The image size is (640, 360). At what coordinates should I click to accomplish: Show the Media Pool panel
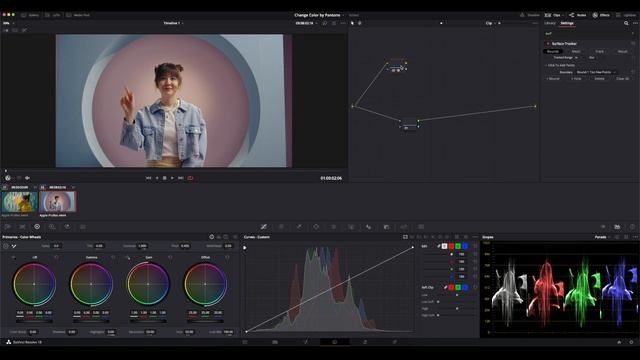(78, 15)
